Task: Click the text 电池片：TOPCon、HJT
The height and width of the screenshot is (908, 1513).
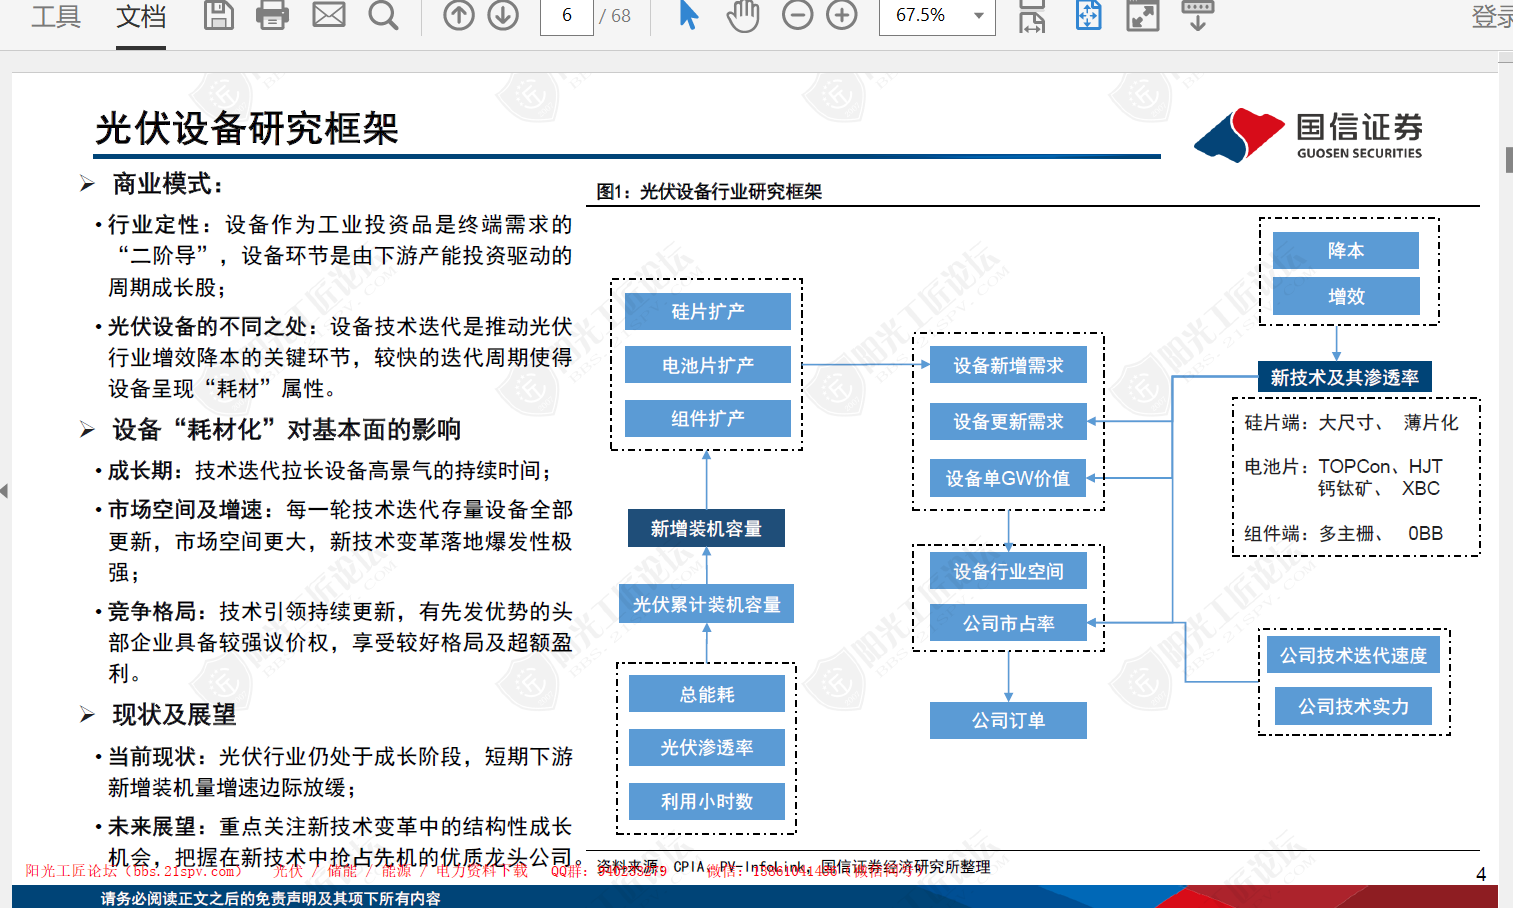Action: coord(1343,466)
